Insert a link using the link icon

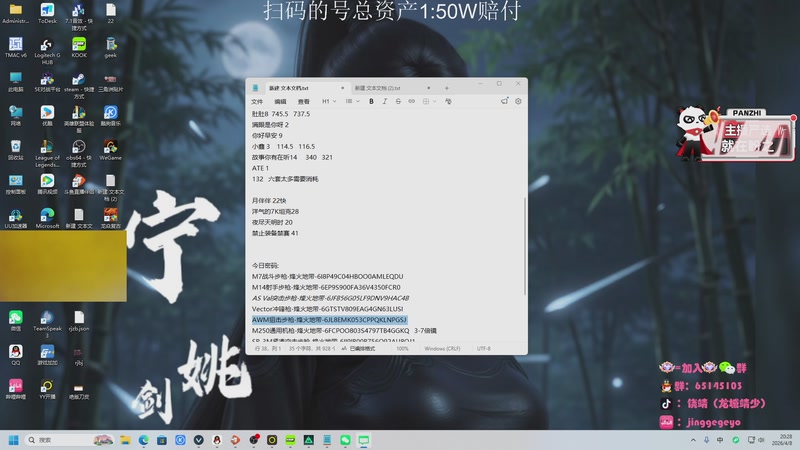[411, 102]
